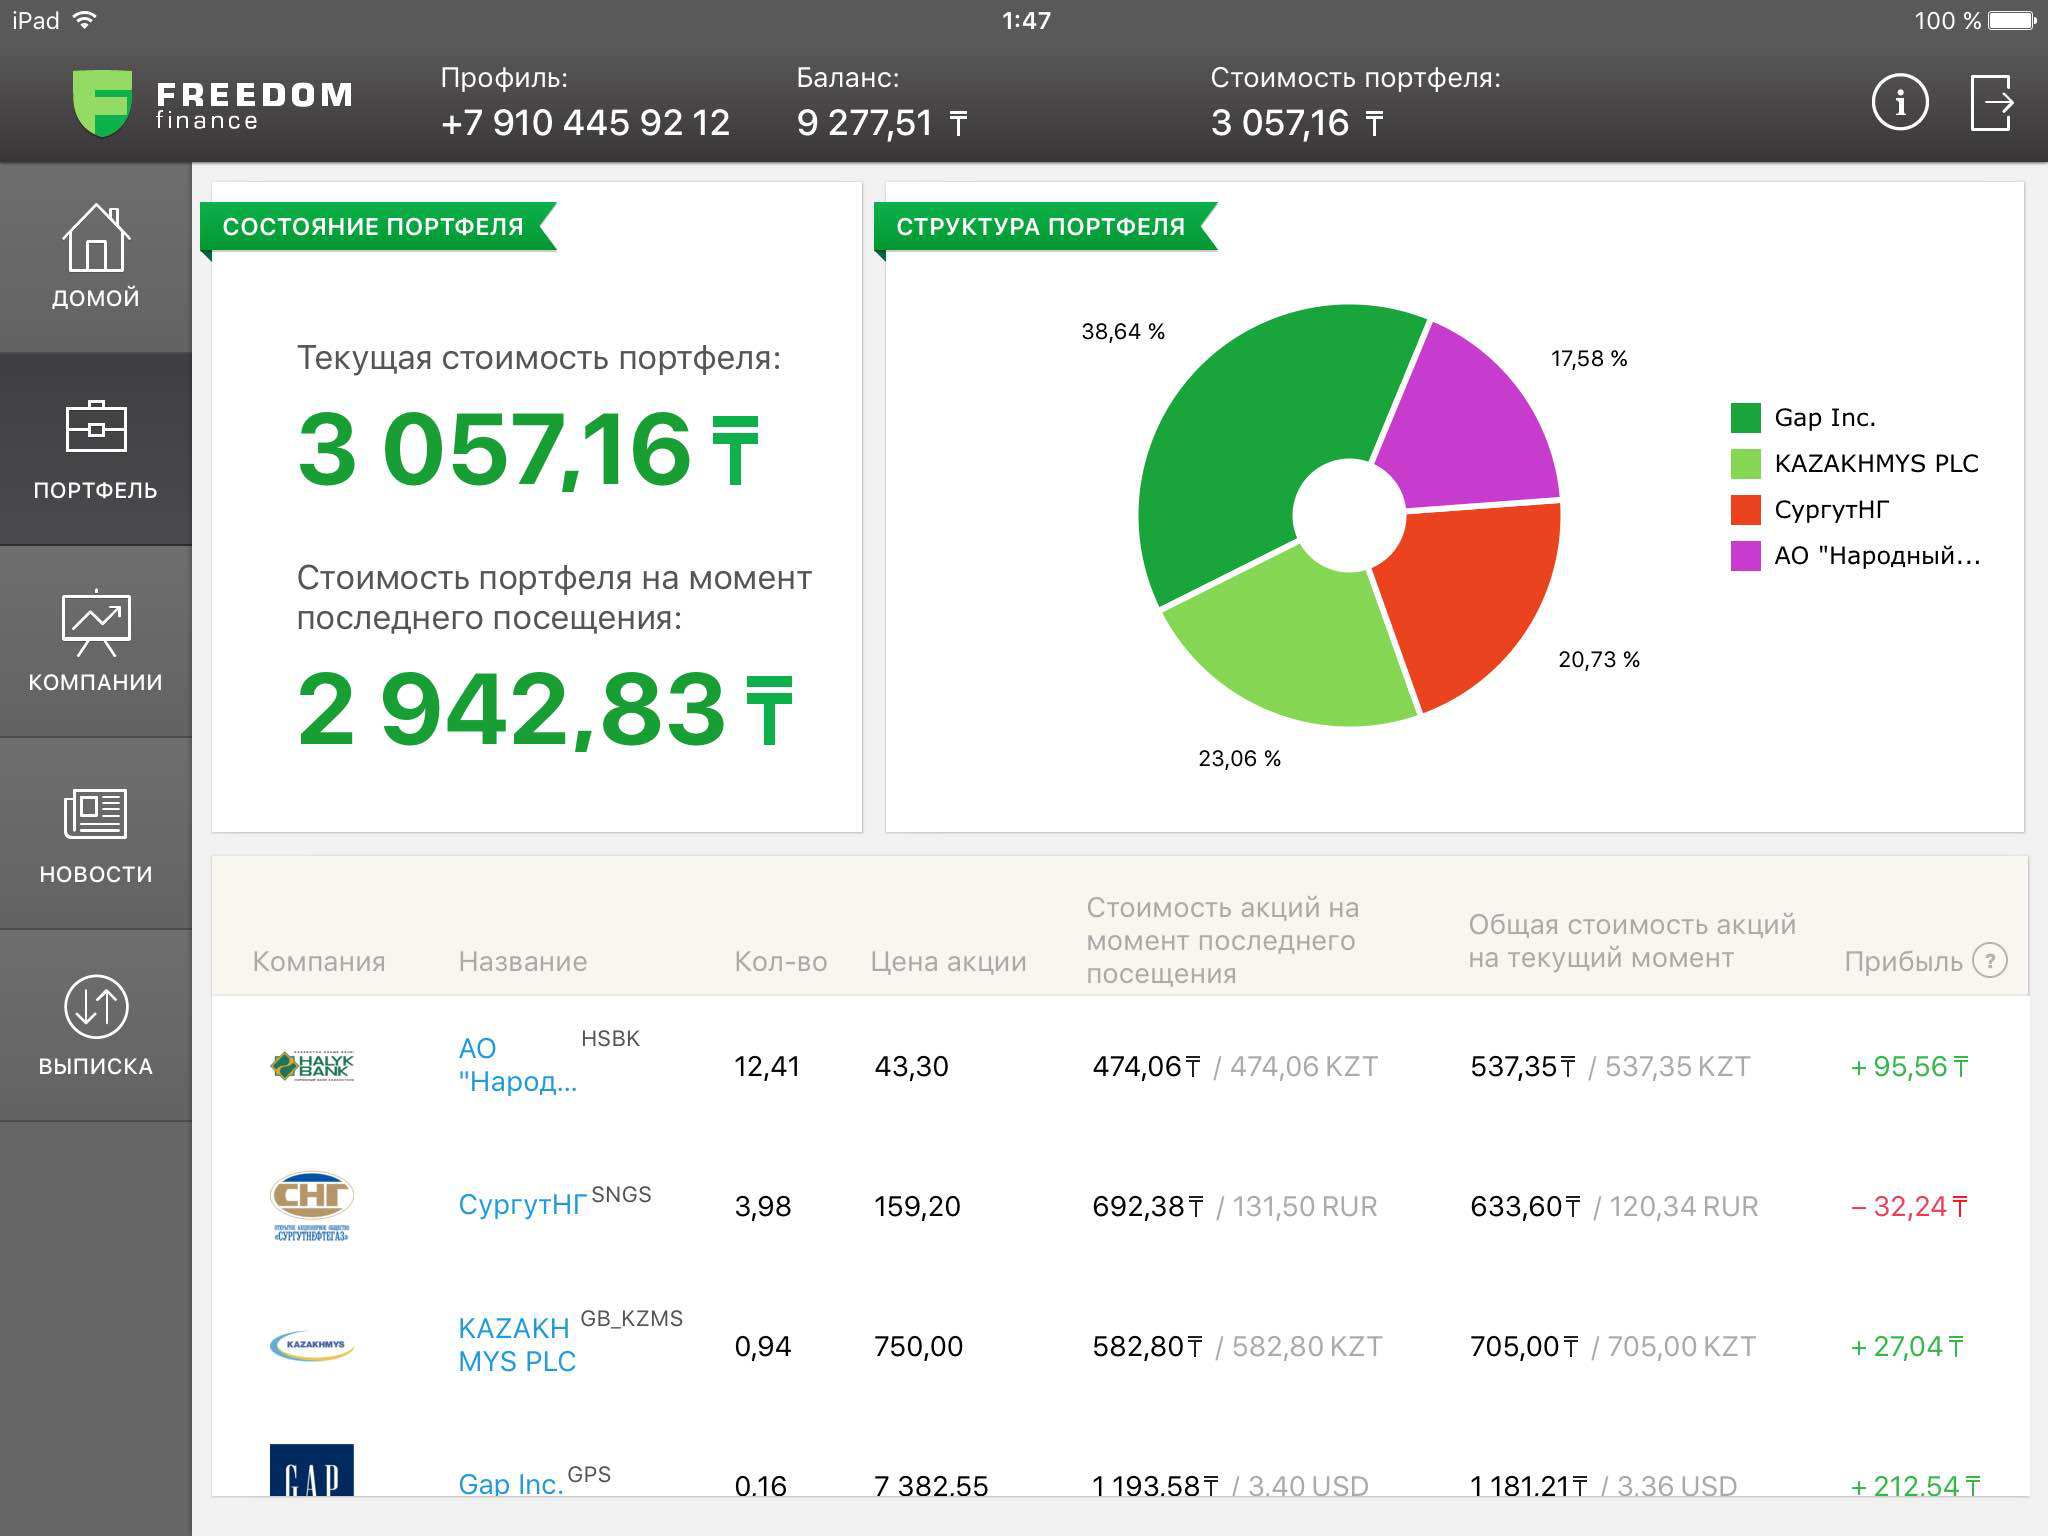Viewport: 2048px width, 1536px height.
Task: Tap the Kazakhmys company logo
Action: pos(312,1345)
